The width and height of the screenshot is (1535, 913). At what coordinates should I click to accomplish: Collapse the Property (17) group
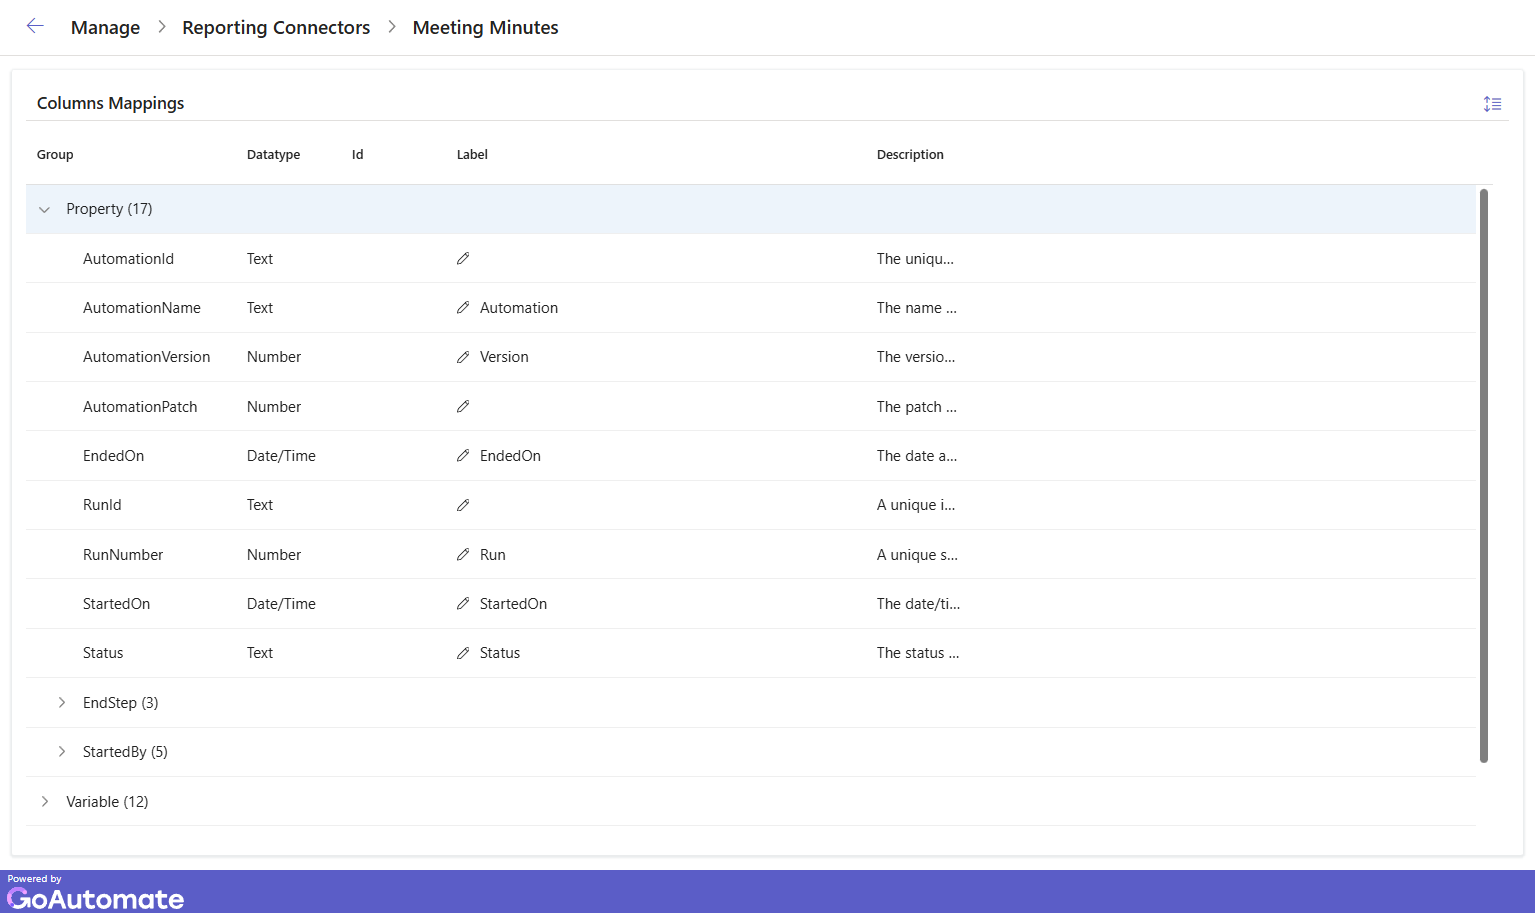click(x=44, y=210)
